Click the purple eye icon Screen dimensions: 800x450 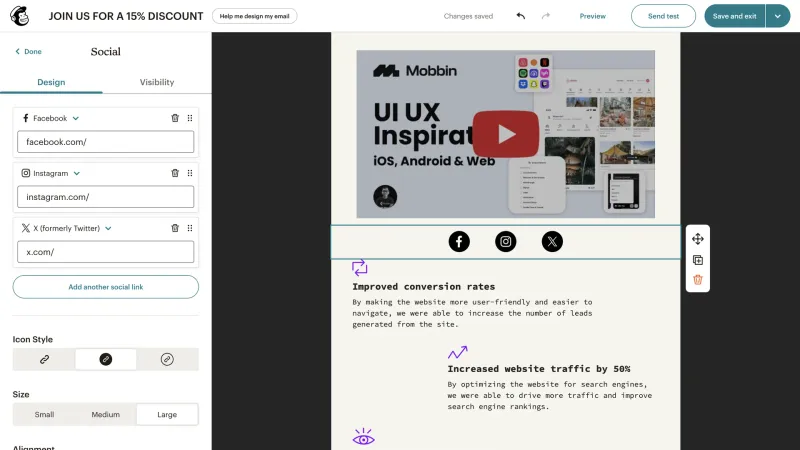coord(364,437)
